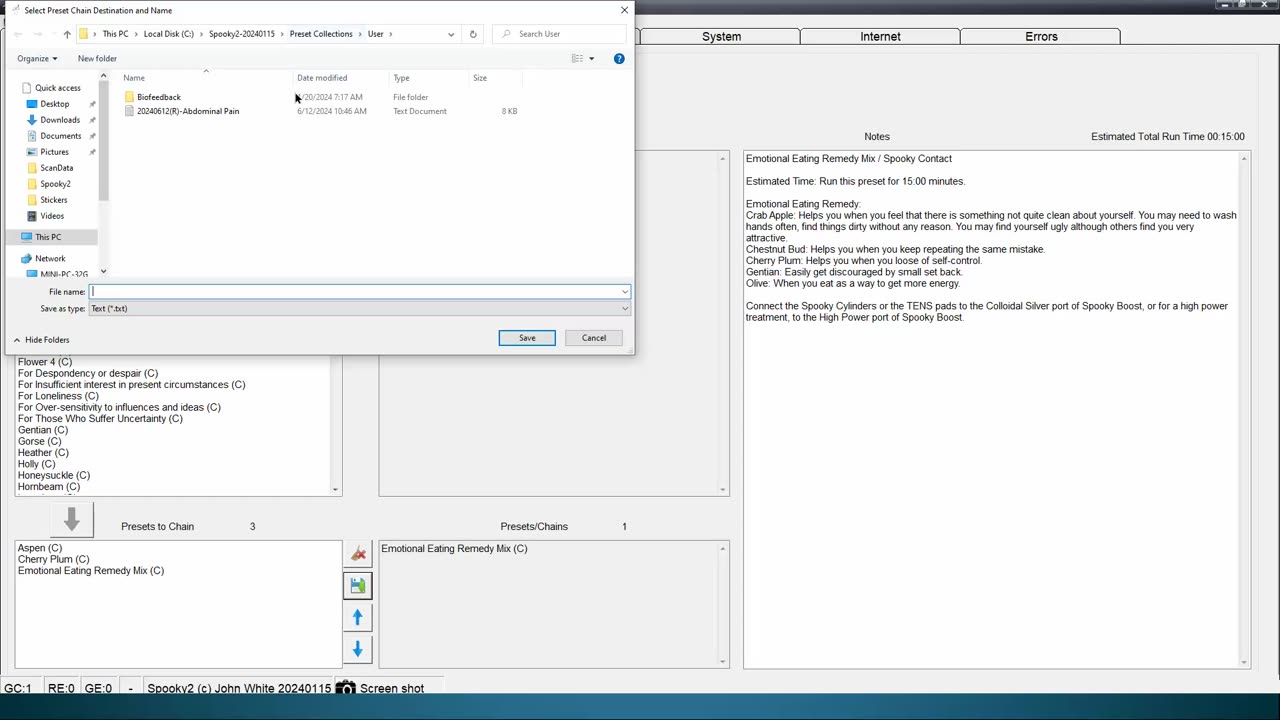Select Pictures in the navigation pane
The height and width of the screenshot is (720, 1280).
pos(54,152)
